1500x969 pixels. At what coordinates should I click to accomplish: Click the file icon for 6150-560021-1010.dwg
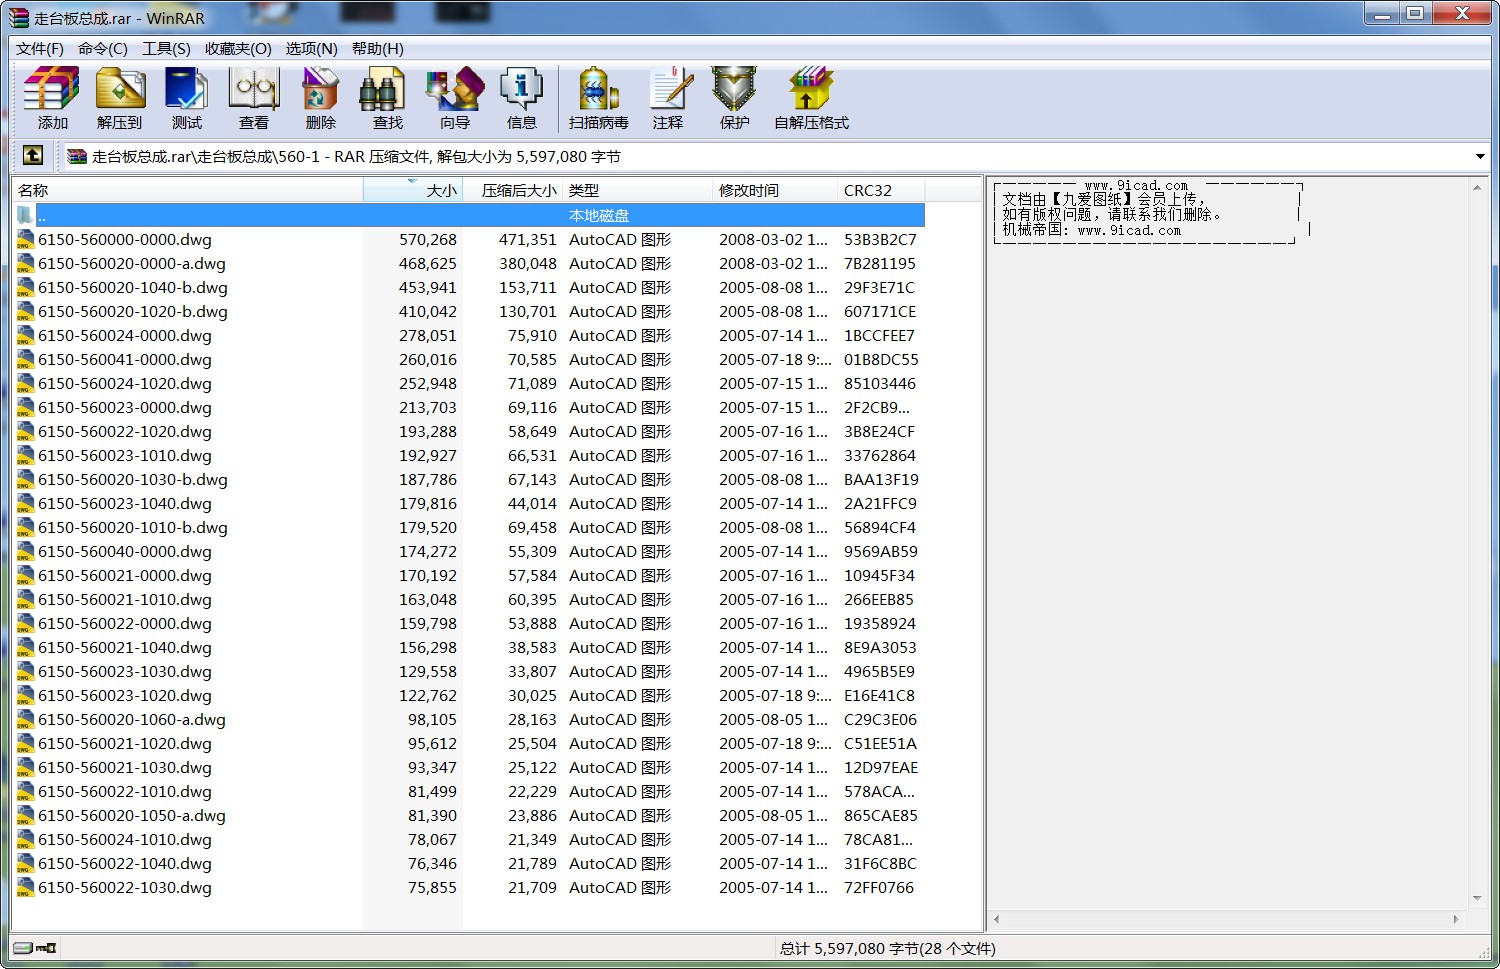(25, 599)
